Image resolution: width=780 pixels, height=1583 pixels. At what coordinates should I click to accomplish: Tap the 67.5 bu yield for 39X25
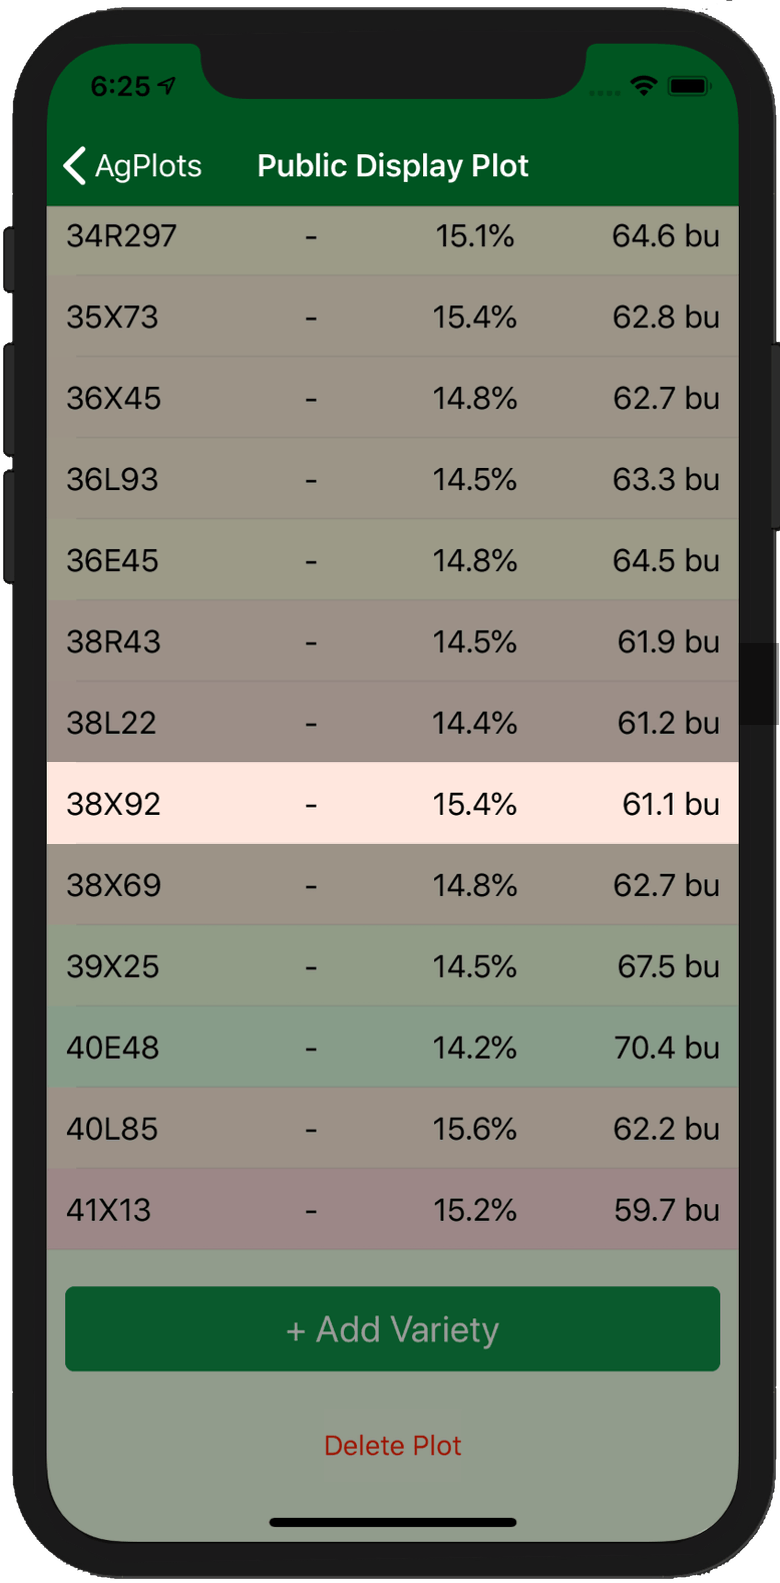coord(668,966)
